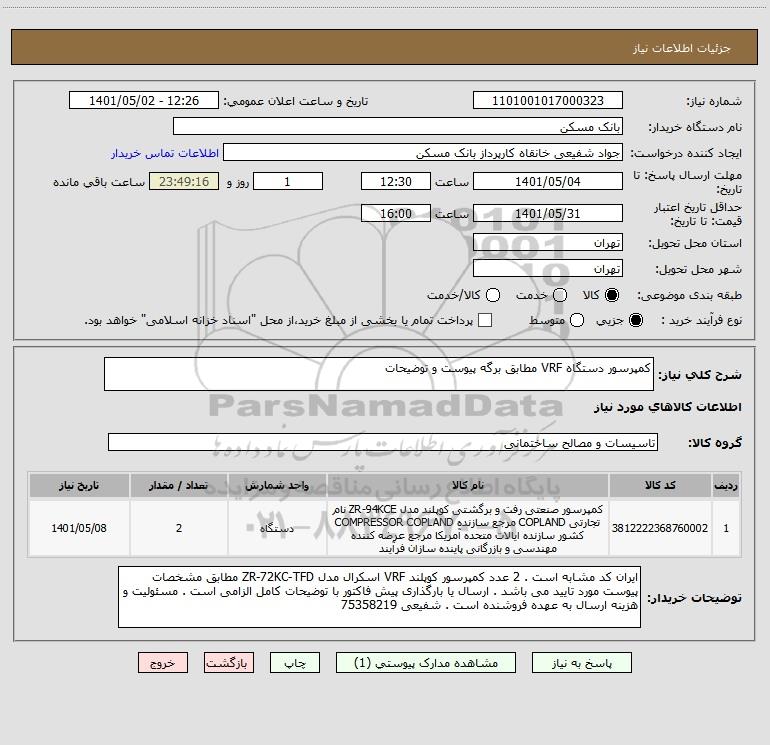Click the خروج exit button

pos(163,663)
